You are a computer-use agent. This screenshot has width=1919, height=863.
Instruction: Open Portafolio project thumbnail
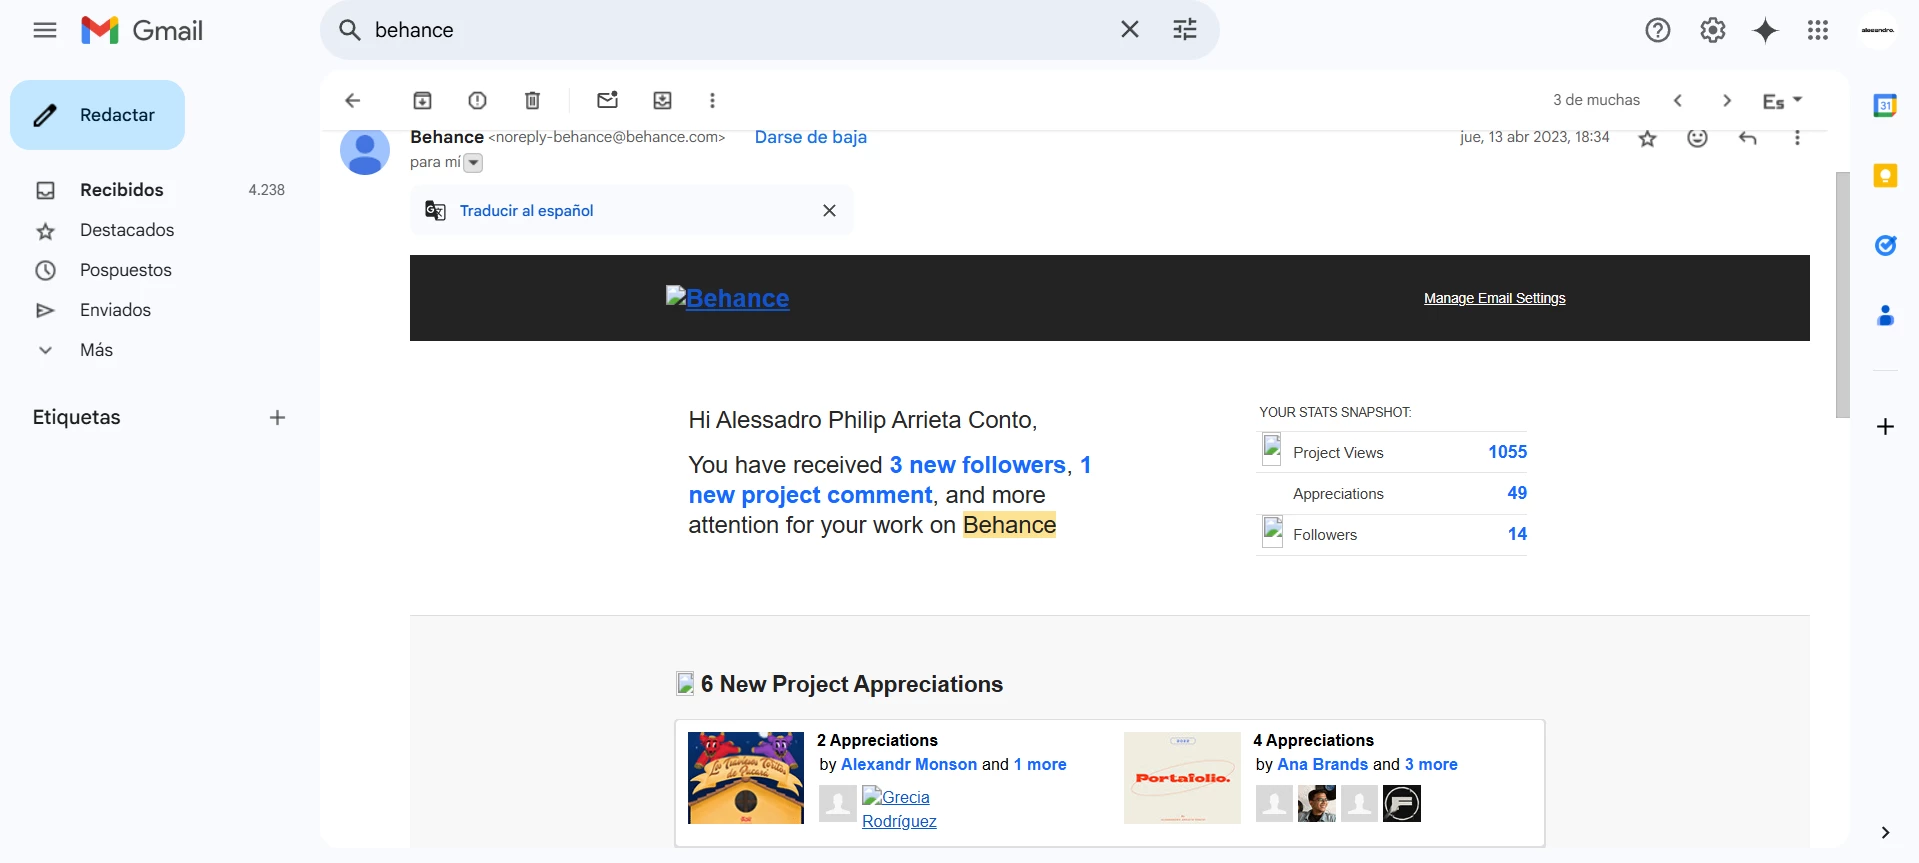pos(1182,778)
